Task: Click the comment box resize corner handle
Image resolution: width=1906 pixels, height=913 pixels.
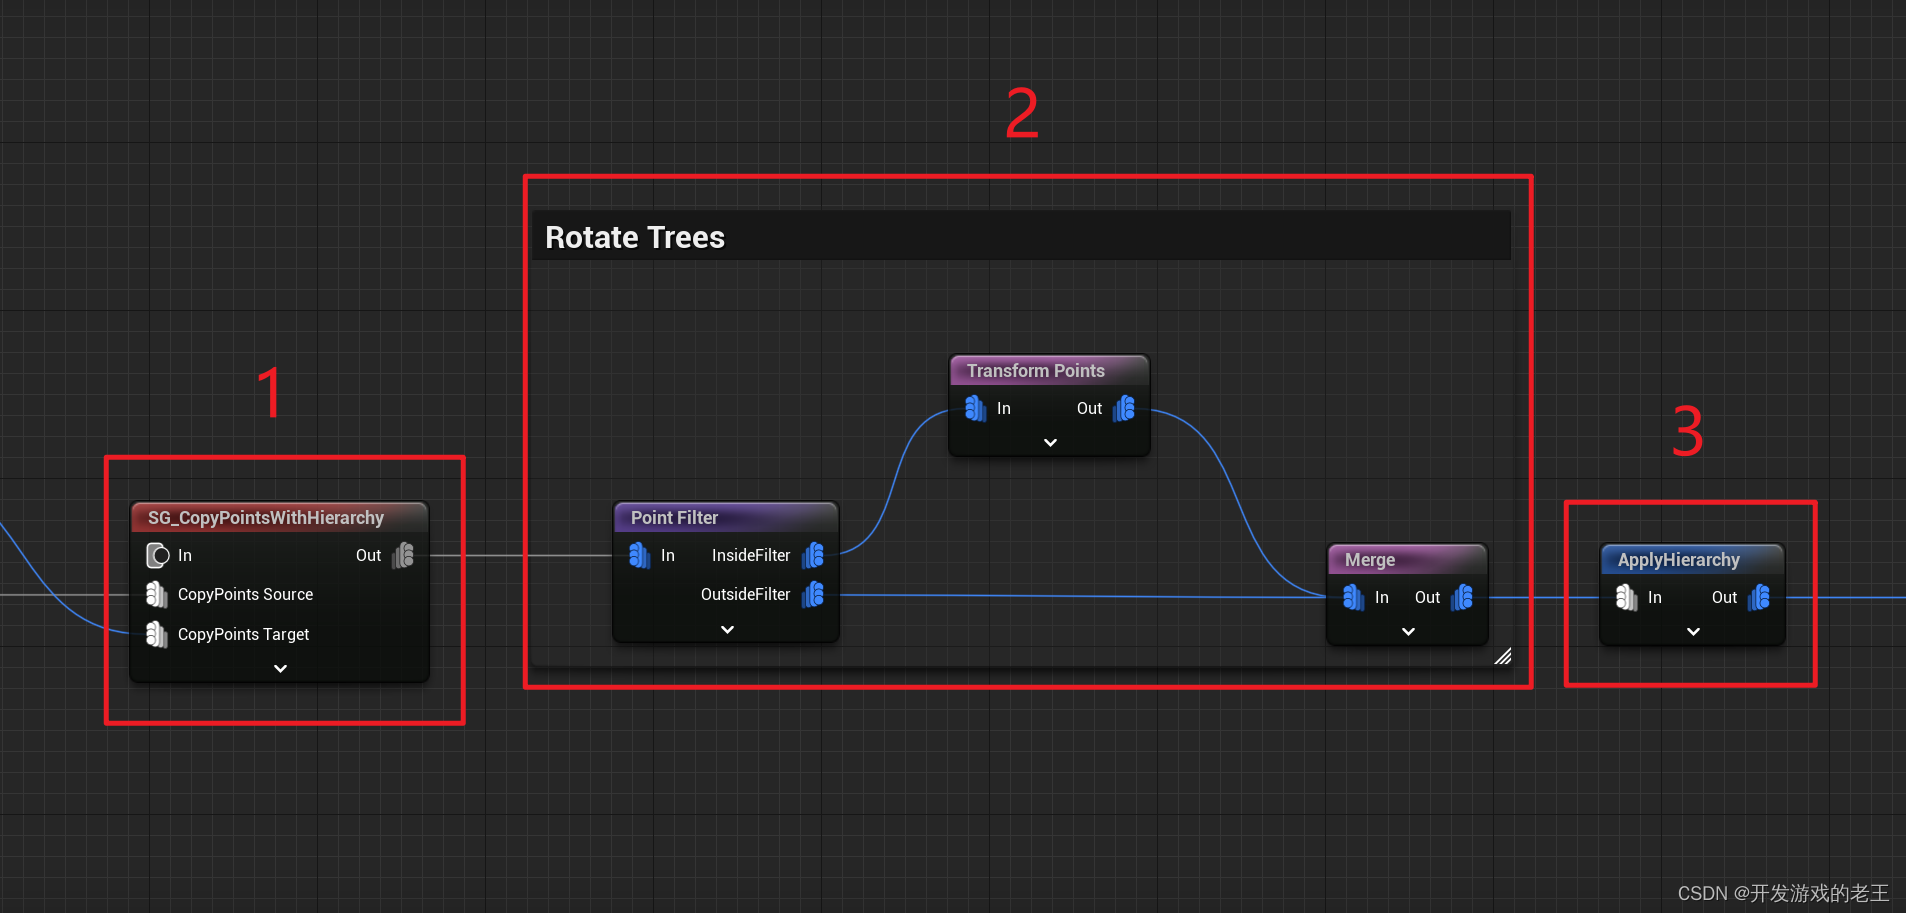Action: pos(1503,656)
